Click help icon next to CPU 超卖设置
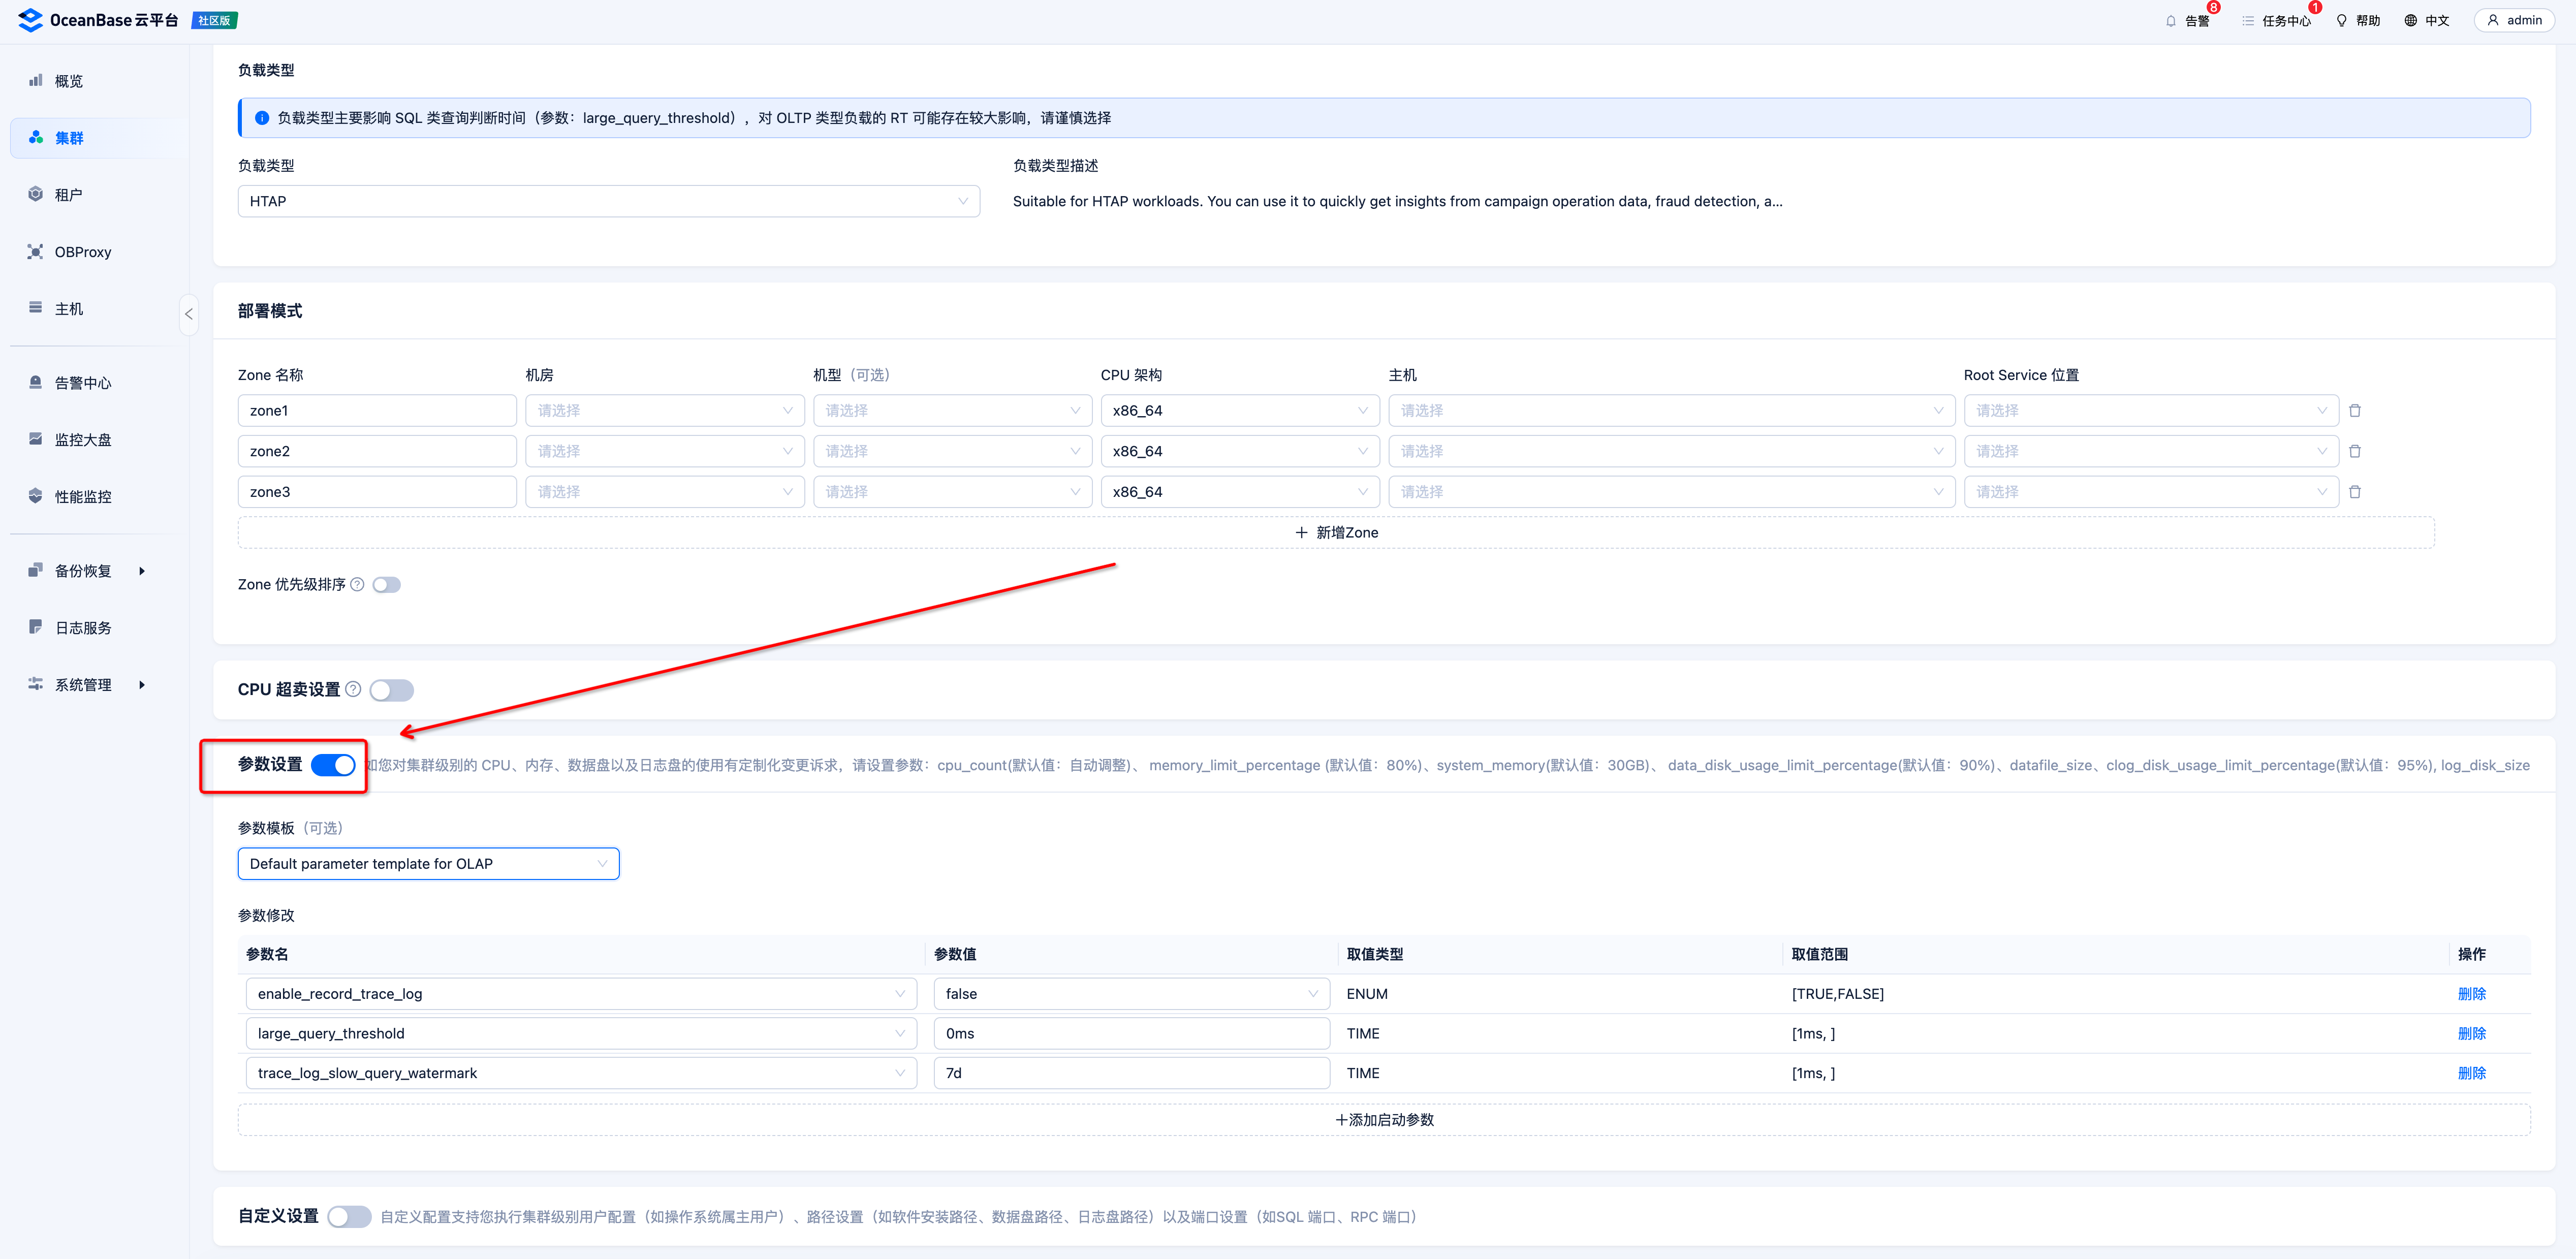The image size is (2576, 1259). pyautogui.click(x=353, y=689)
